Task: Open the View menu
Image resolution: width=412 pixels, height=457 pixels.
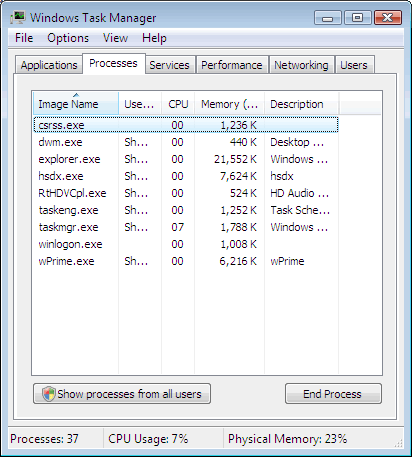Action: click(115, 38)
